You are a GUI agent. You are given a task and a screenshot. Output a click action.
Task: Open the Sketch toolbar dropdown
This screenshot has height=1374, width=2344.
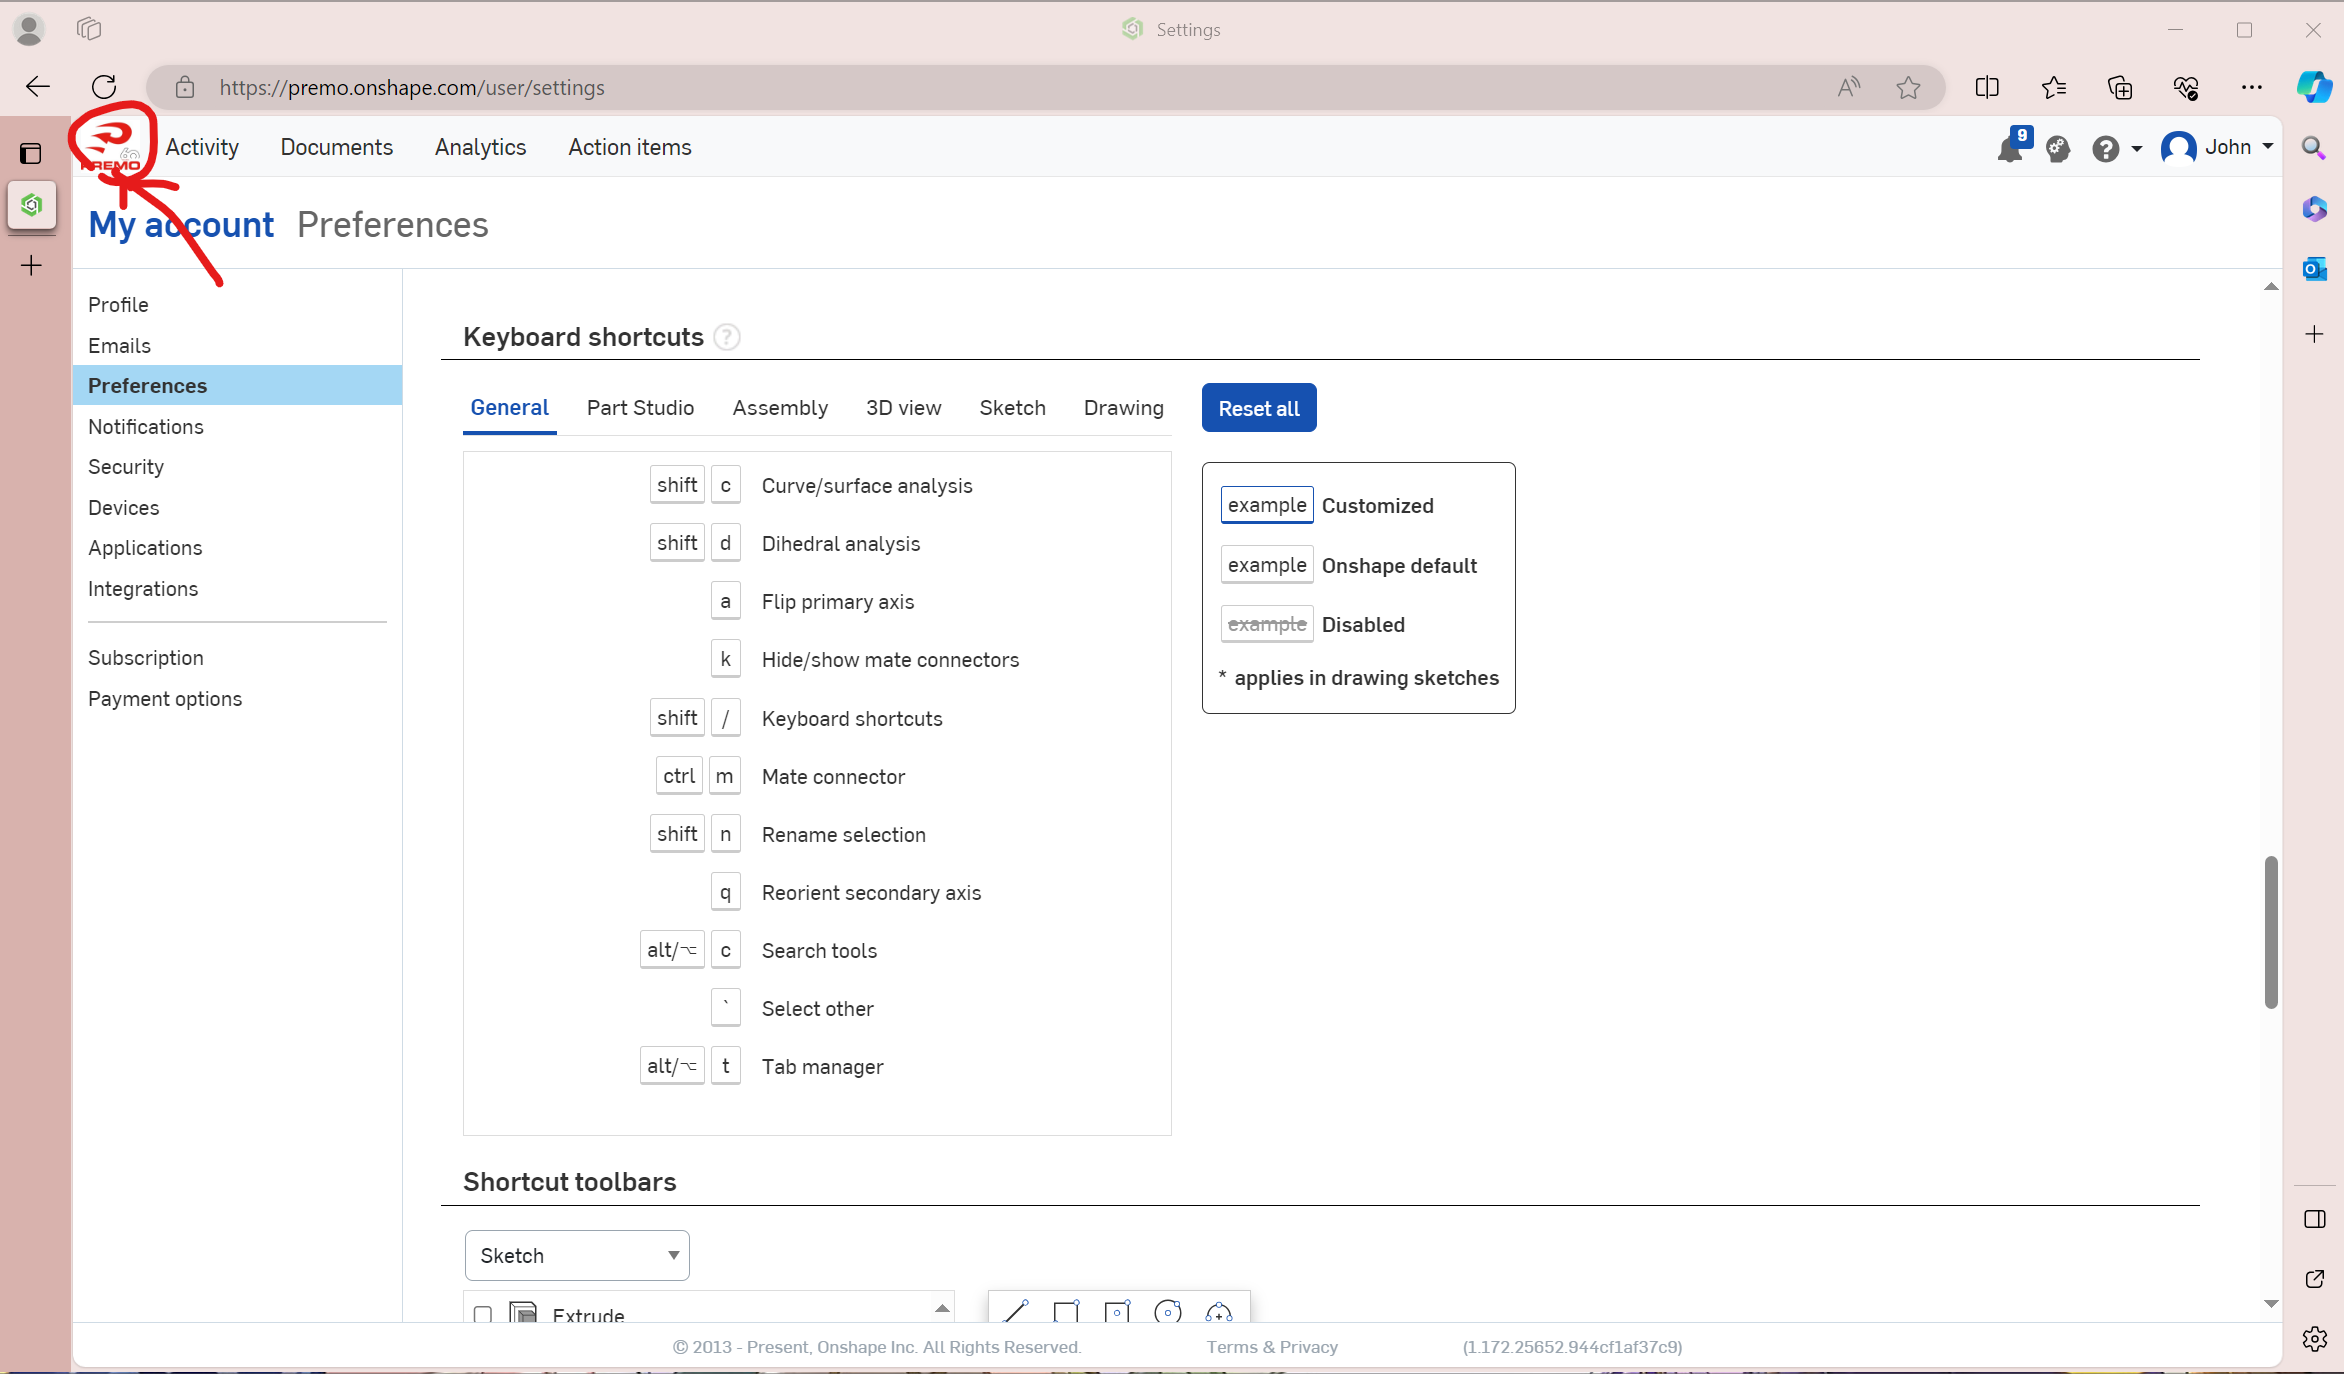(x=577, y=1255)
